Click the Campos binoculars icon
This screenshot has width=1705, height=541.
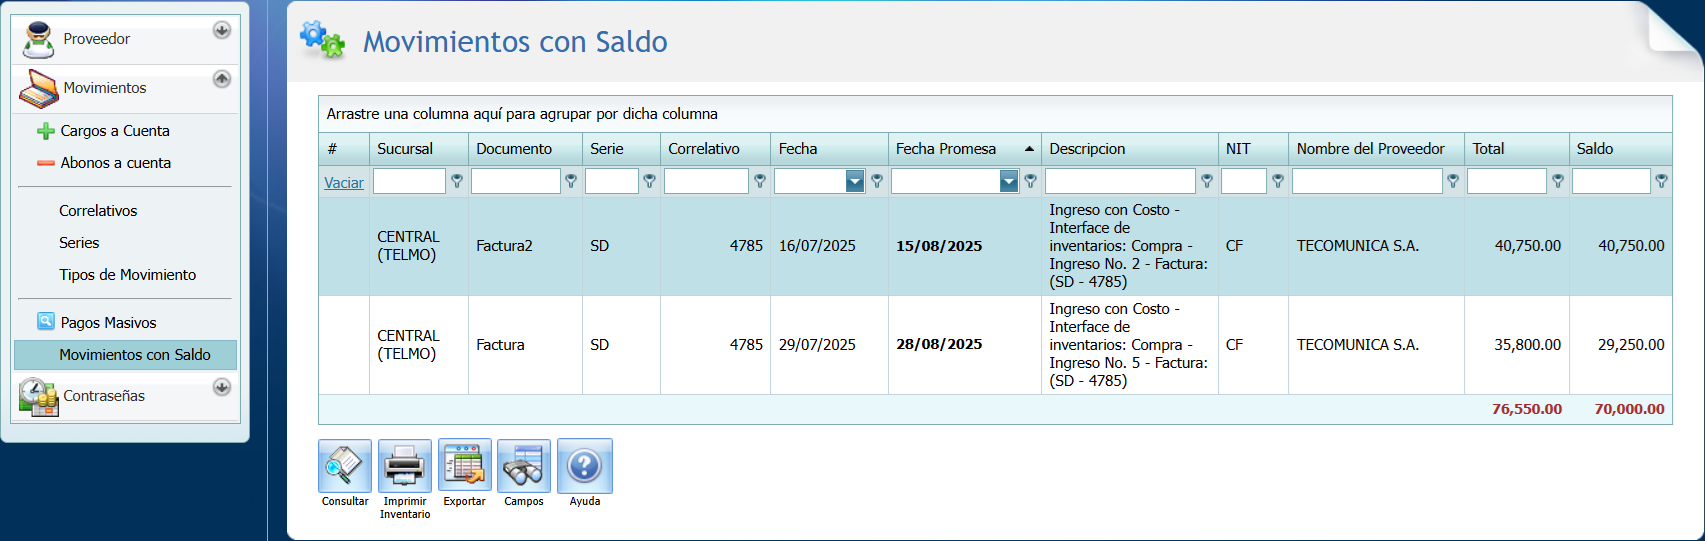pos(524,466)
